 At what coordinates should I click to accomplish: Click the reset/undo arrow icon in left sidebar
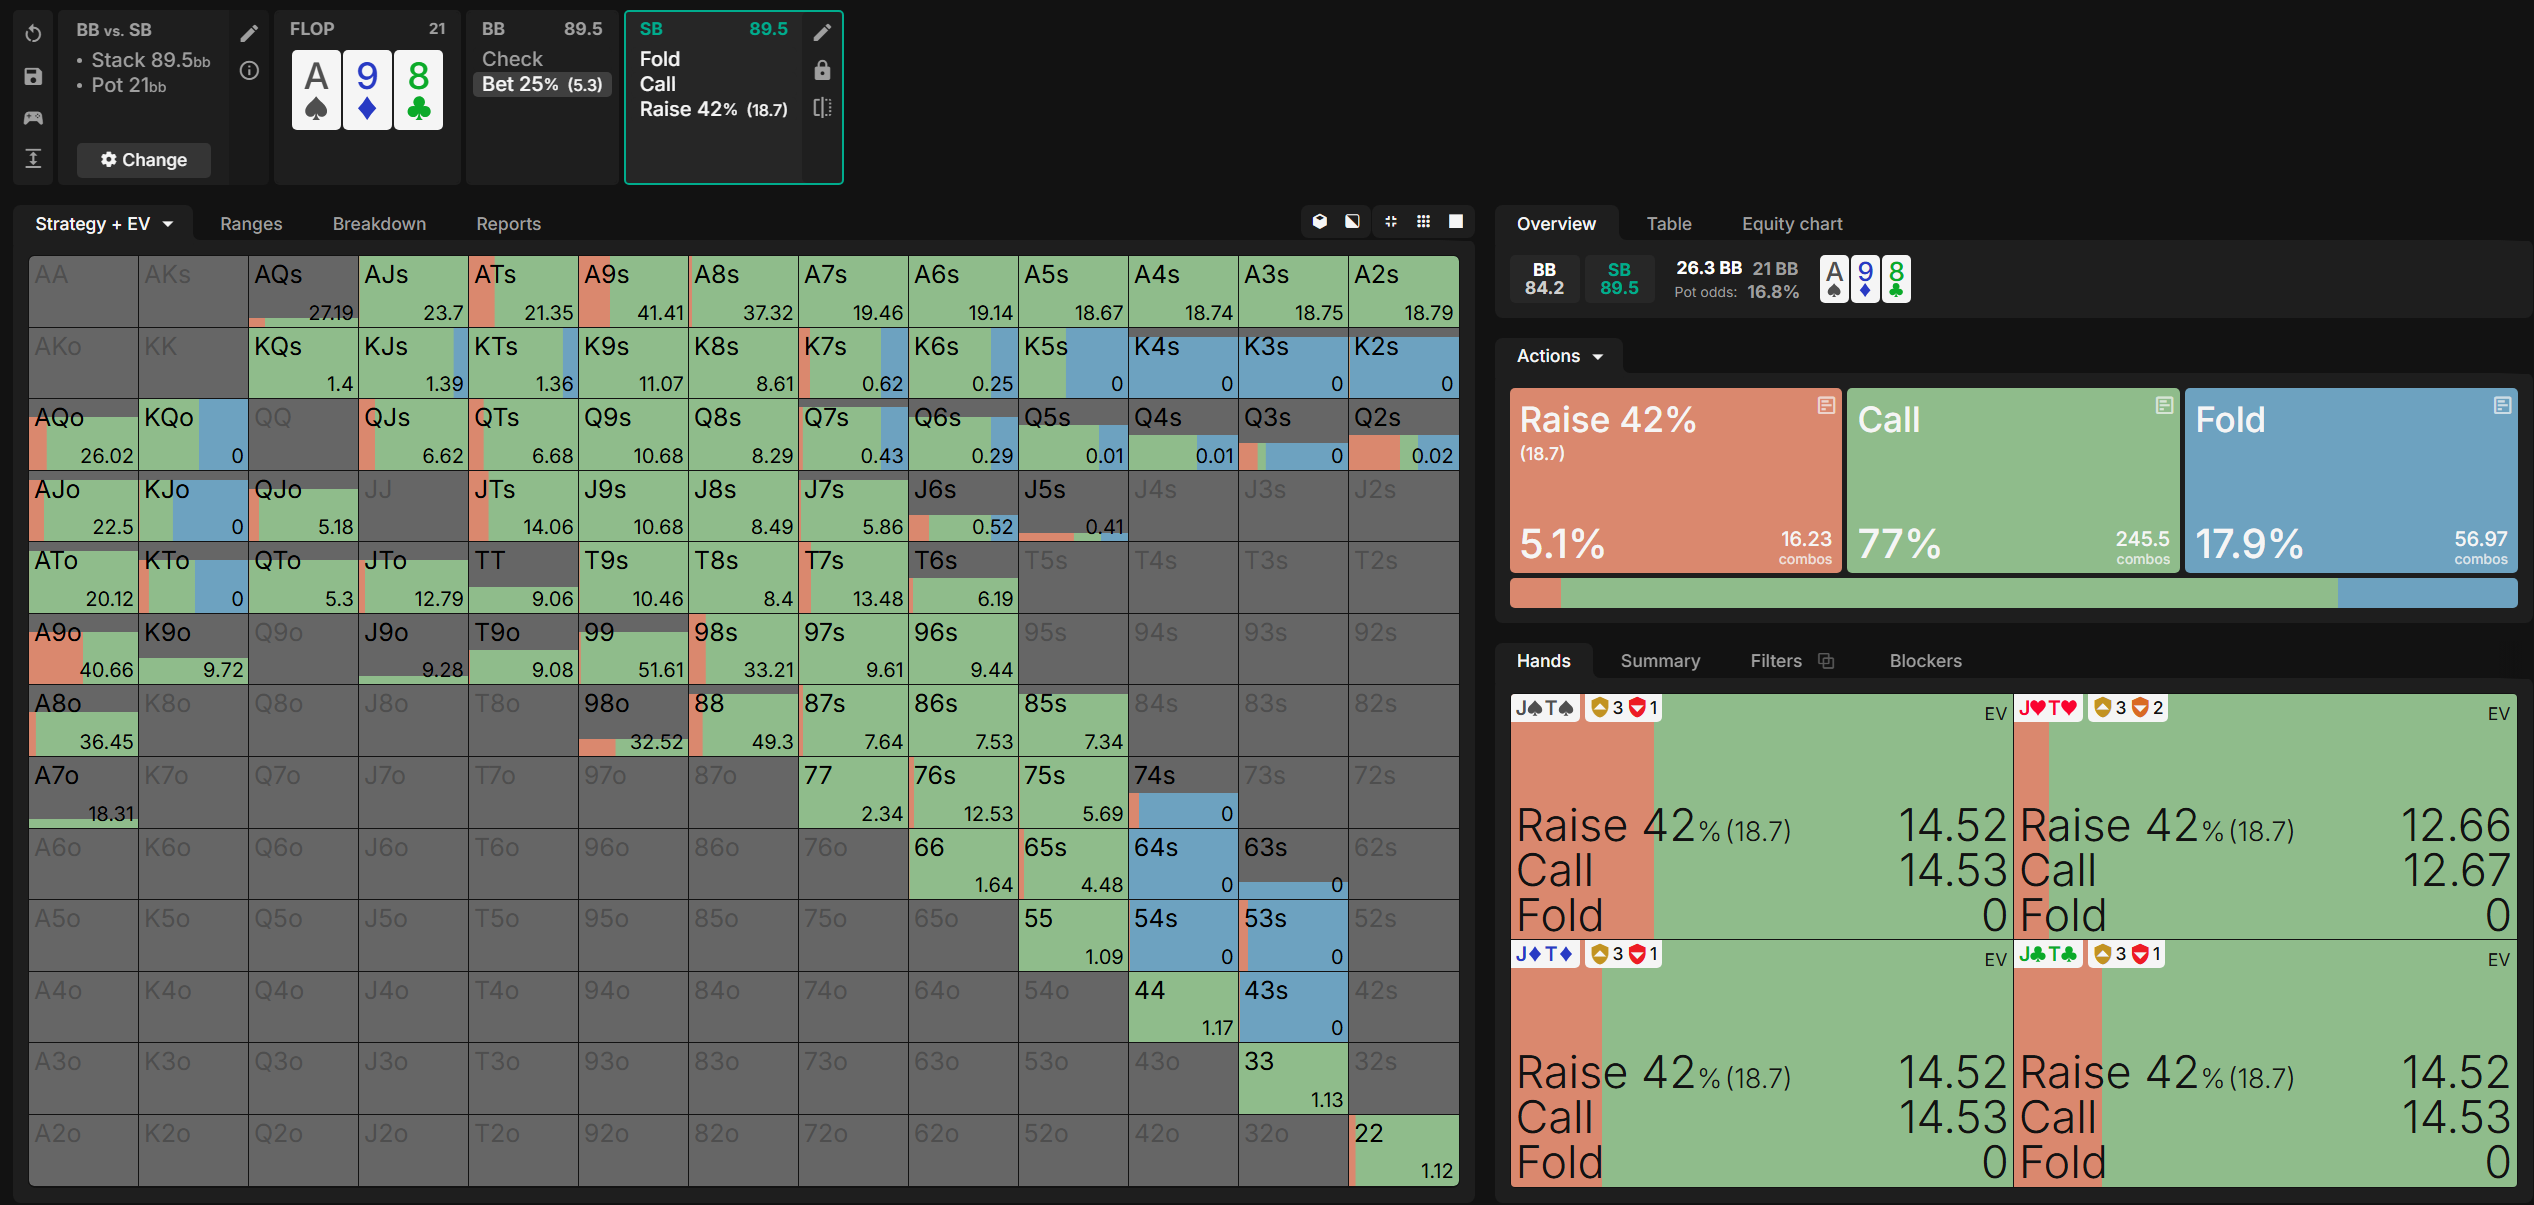[33, 33]
